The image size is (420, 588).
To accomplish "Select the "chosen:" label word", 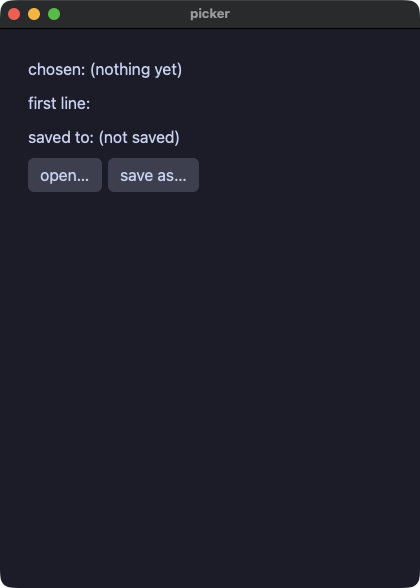I will (x=57, y=70).
